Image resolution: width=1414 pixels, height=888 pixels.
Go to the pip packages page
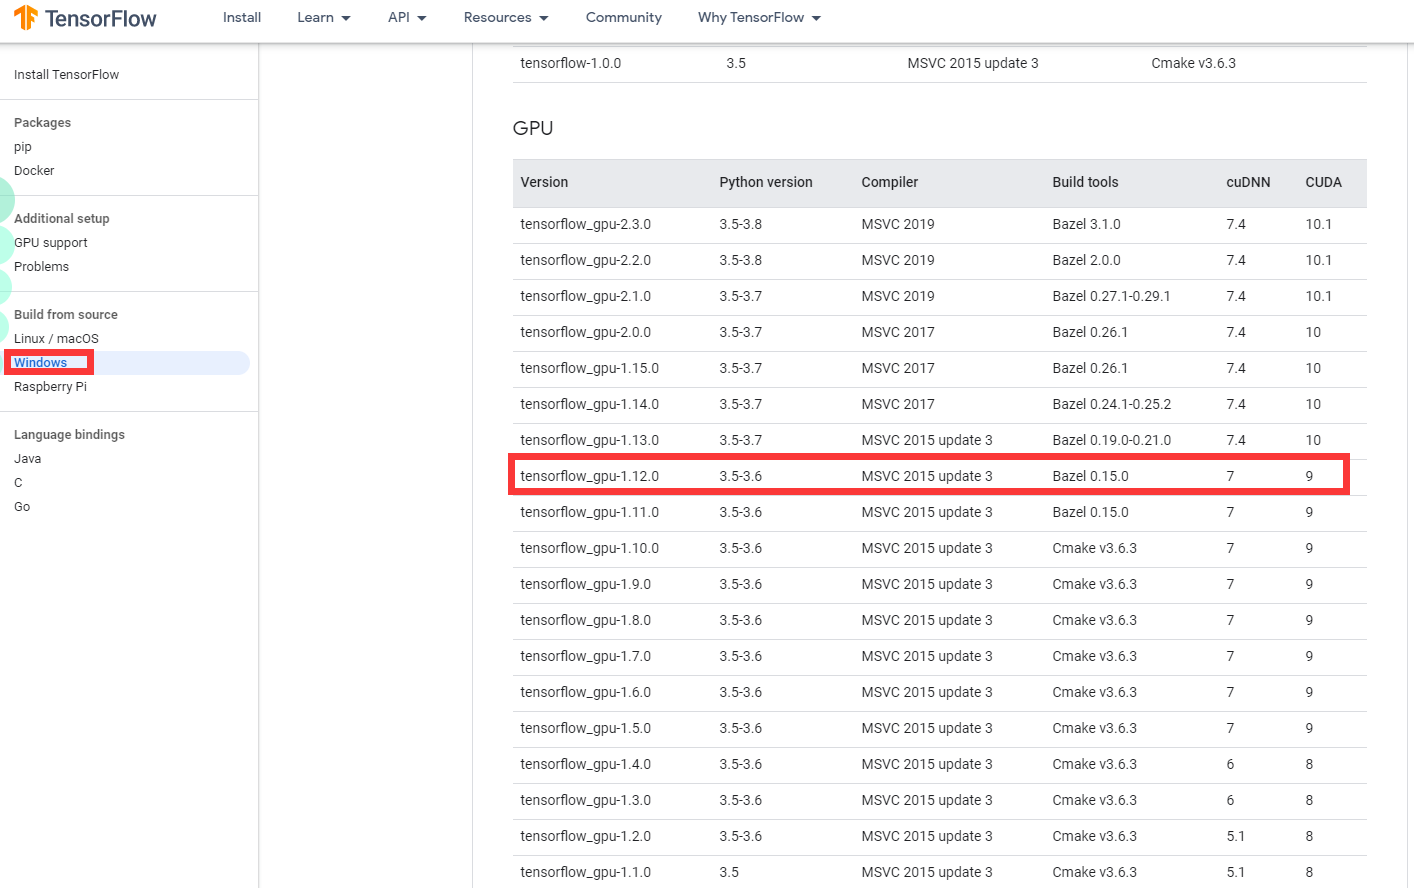click(23, 147)
